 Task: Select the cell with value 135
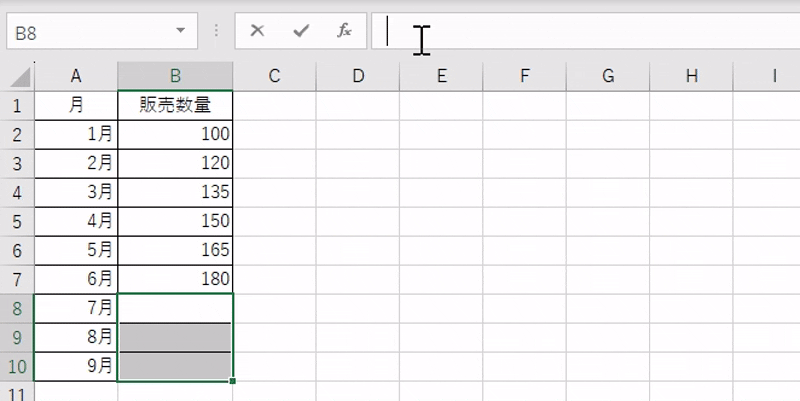[175, 193]
